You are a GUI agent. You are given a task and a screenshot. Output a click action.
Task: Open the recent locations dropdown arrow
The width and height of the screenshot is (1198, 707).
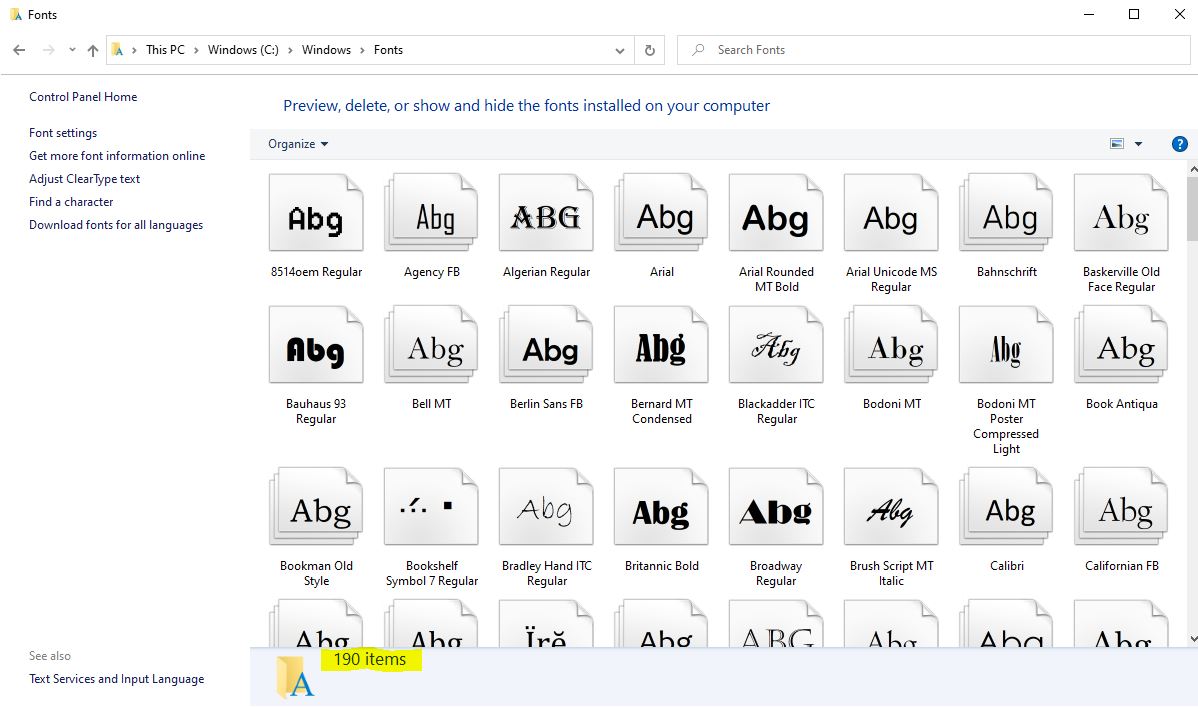tap(72, 50)
